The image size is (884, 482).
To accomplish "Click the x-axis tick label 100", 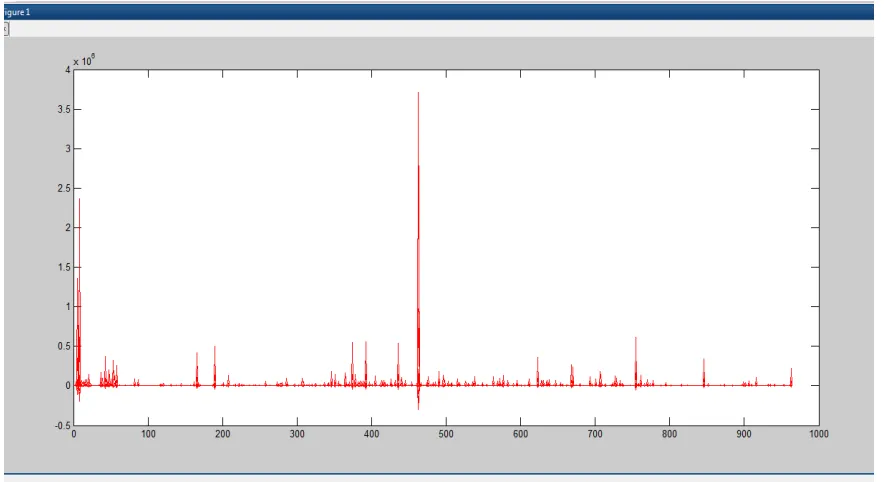I will coord(148,434).
